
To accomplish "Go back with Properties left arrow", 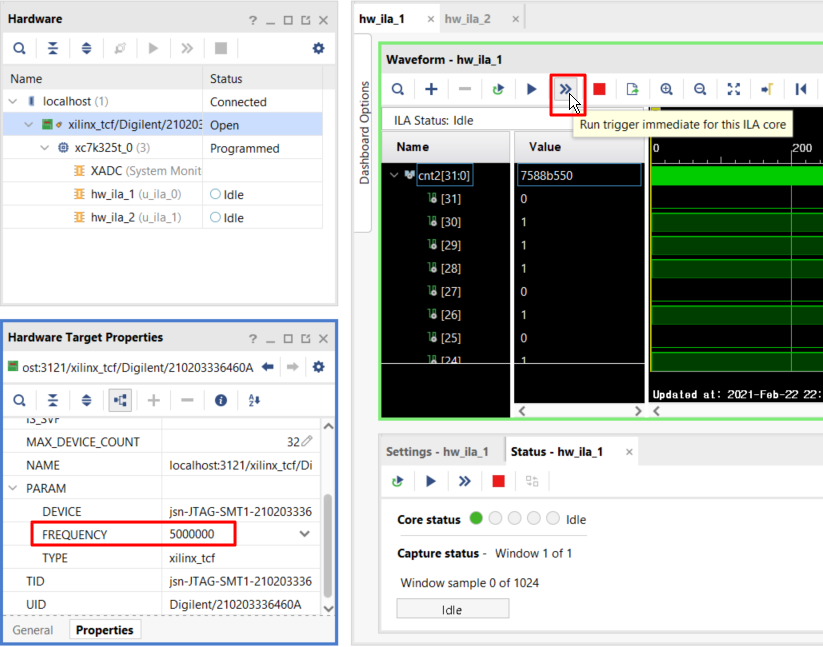I will coord(268,367).
